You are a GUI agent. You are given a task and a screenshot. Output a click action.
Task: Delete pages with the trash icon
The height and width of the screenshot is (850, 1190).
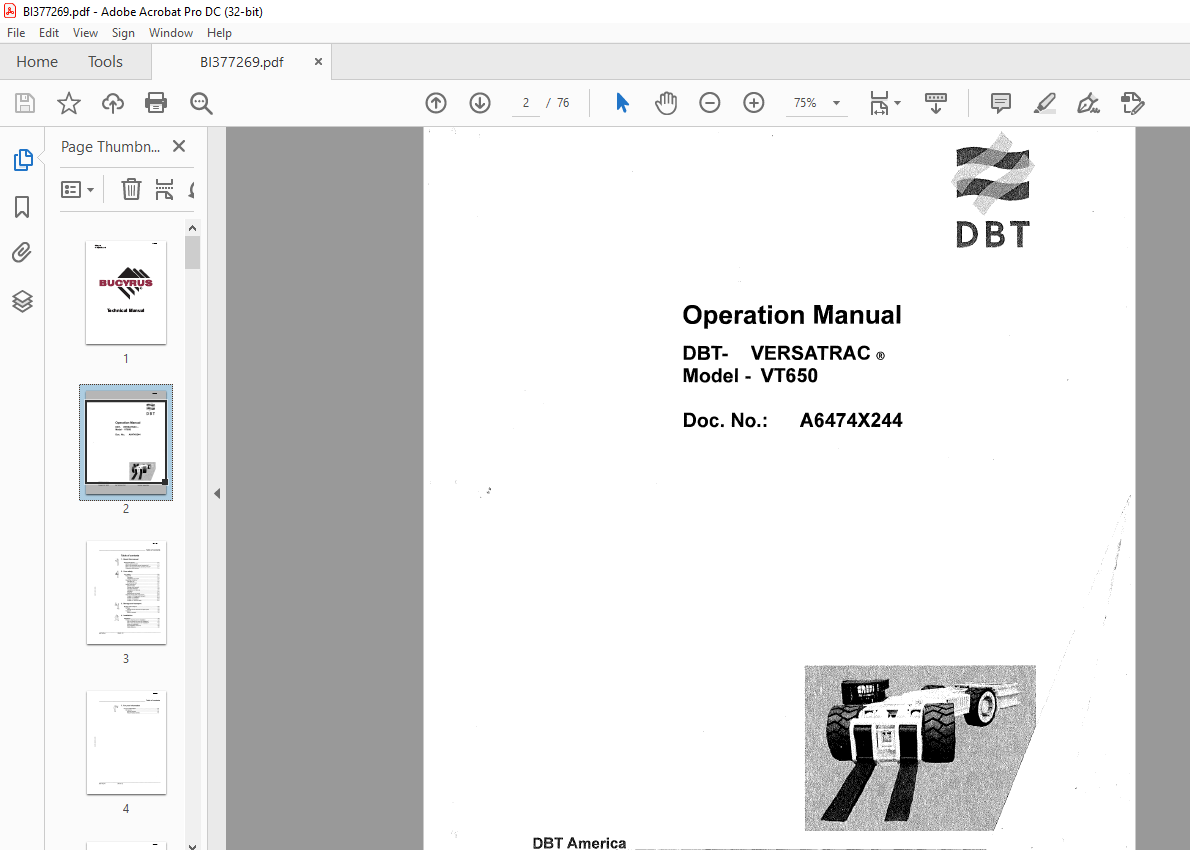click(x=131, y=189)
